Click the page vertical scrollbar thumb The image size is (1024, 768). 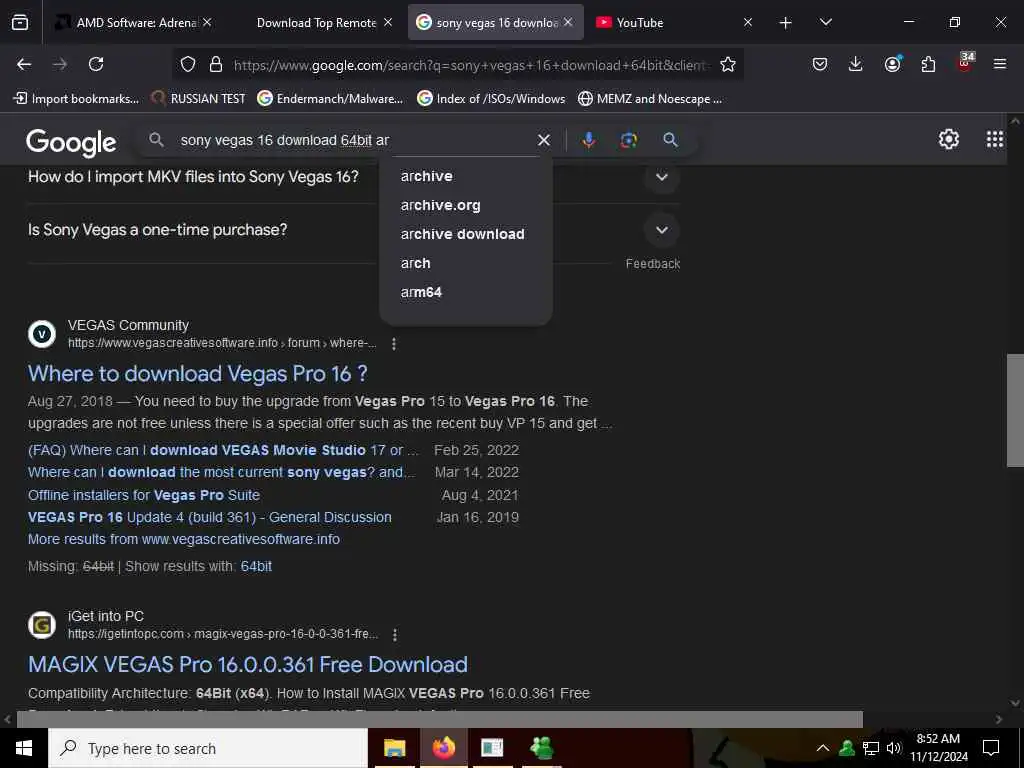click(x=1015, y=410)
